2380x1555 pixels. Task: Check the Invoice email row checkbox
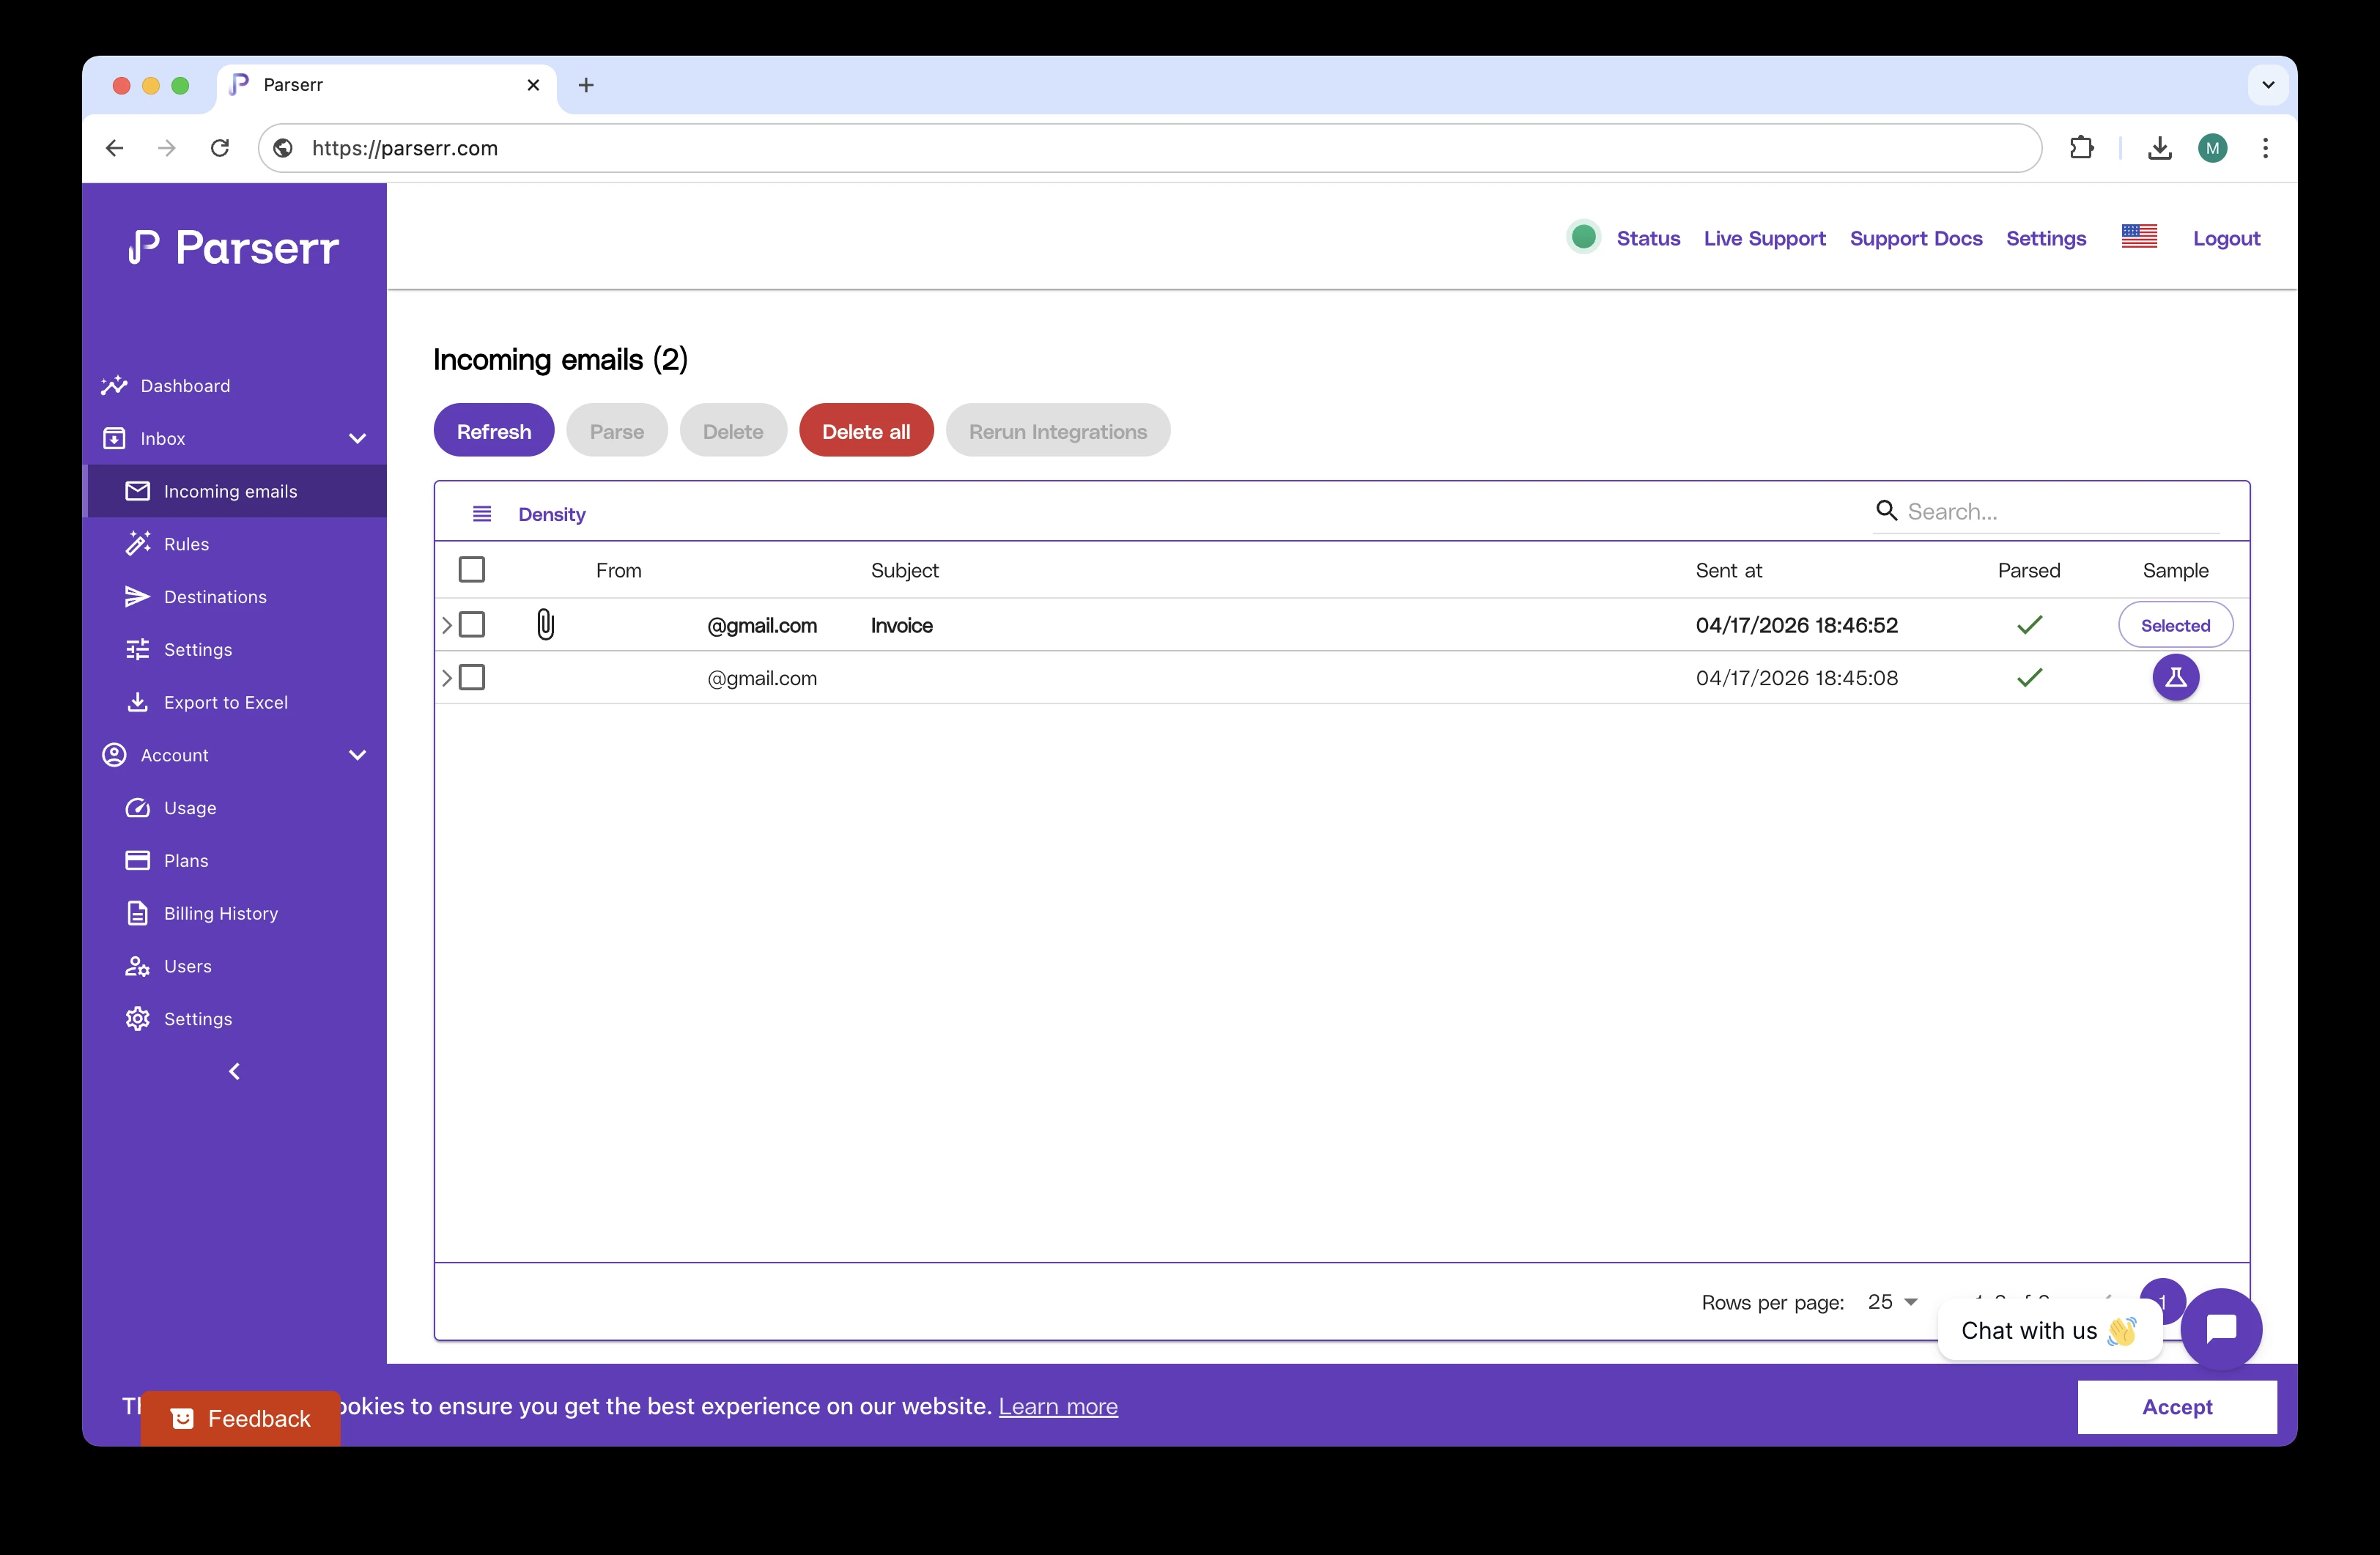click(472, 625)
